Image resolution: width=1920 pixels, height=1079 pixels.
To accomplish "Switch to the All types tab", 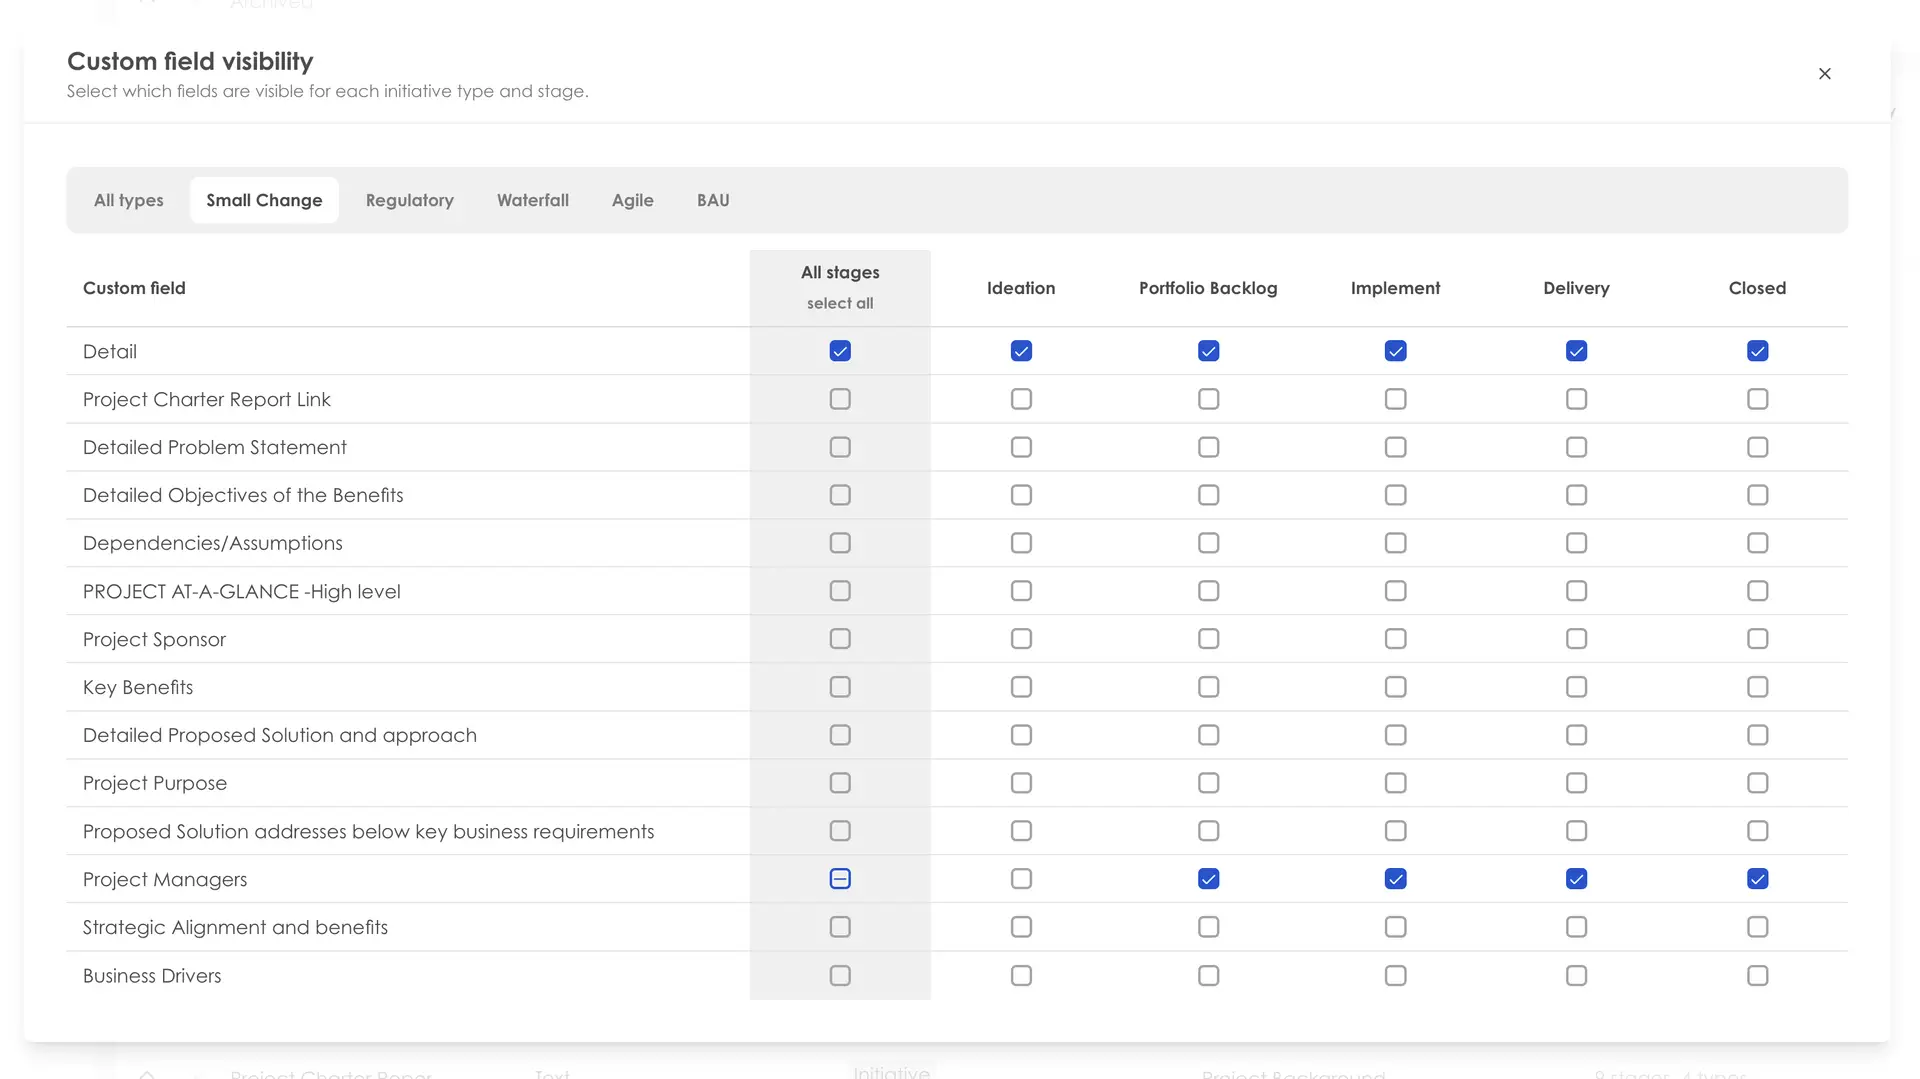I will coord(129,200).
